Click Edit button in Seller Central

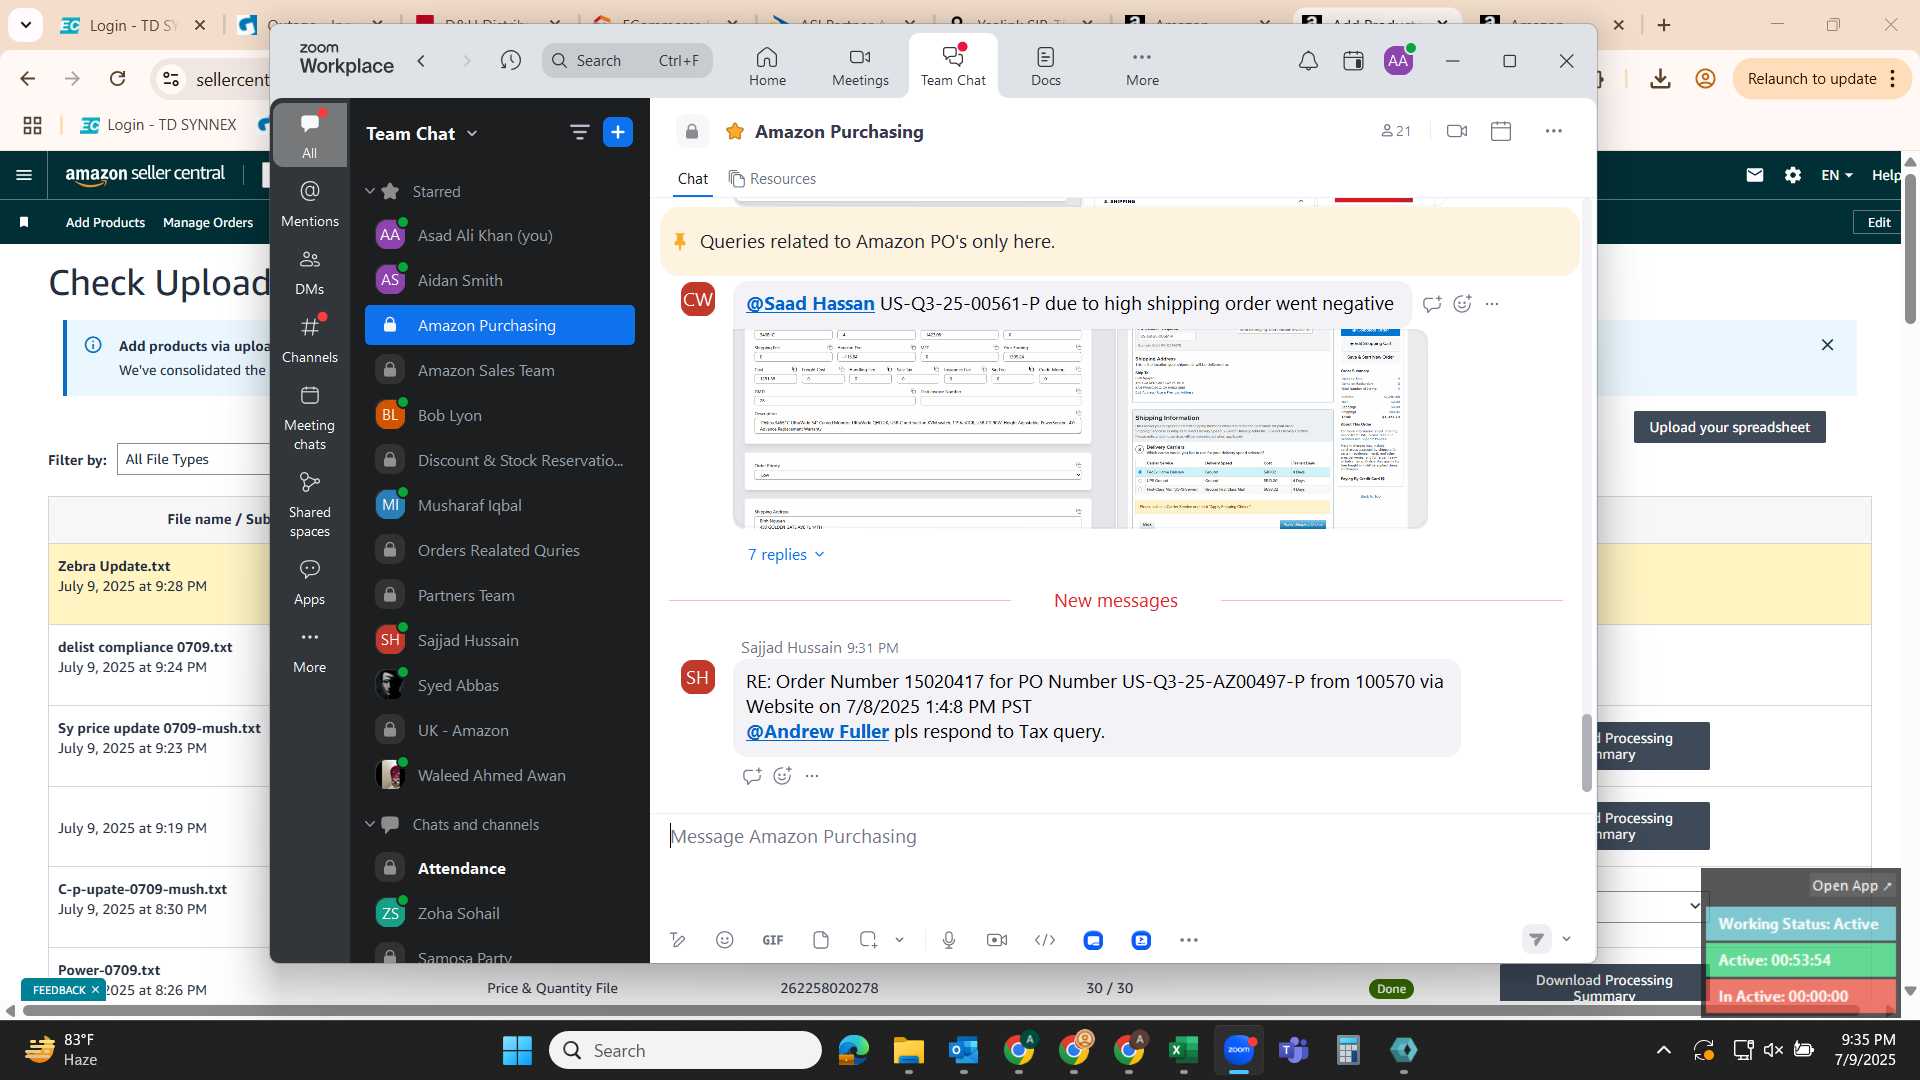click(1878, 222)
